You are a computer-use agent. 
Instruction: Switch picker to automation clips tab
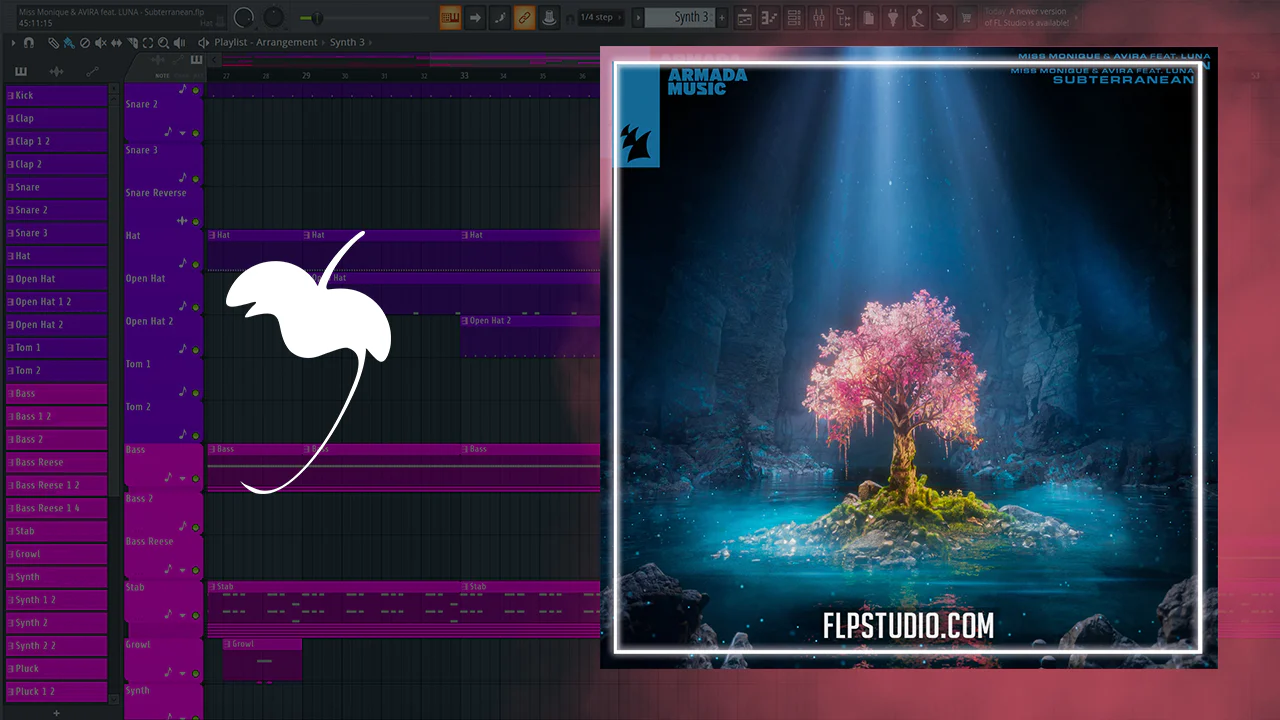[x=93, y=71]
